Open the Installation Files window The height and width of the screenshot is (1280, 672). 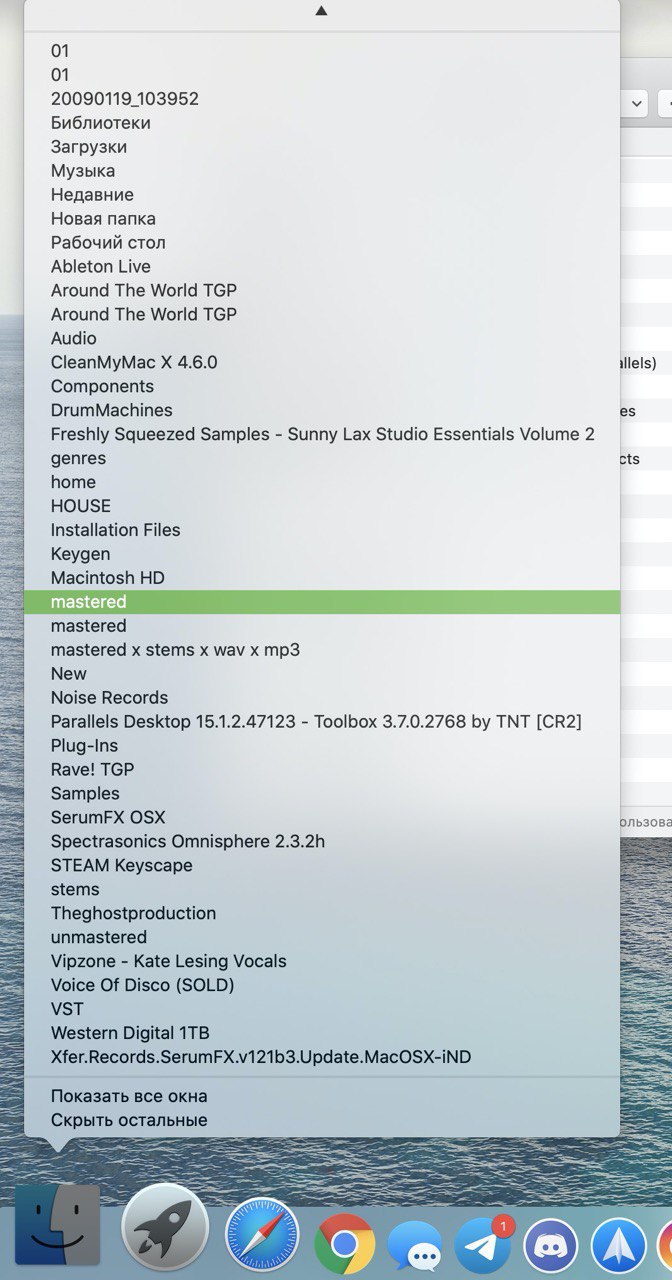pyautogui.click(x=322, y=530)
